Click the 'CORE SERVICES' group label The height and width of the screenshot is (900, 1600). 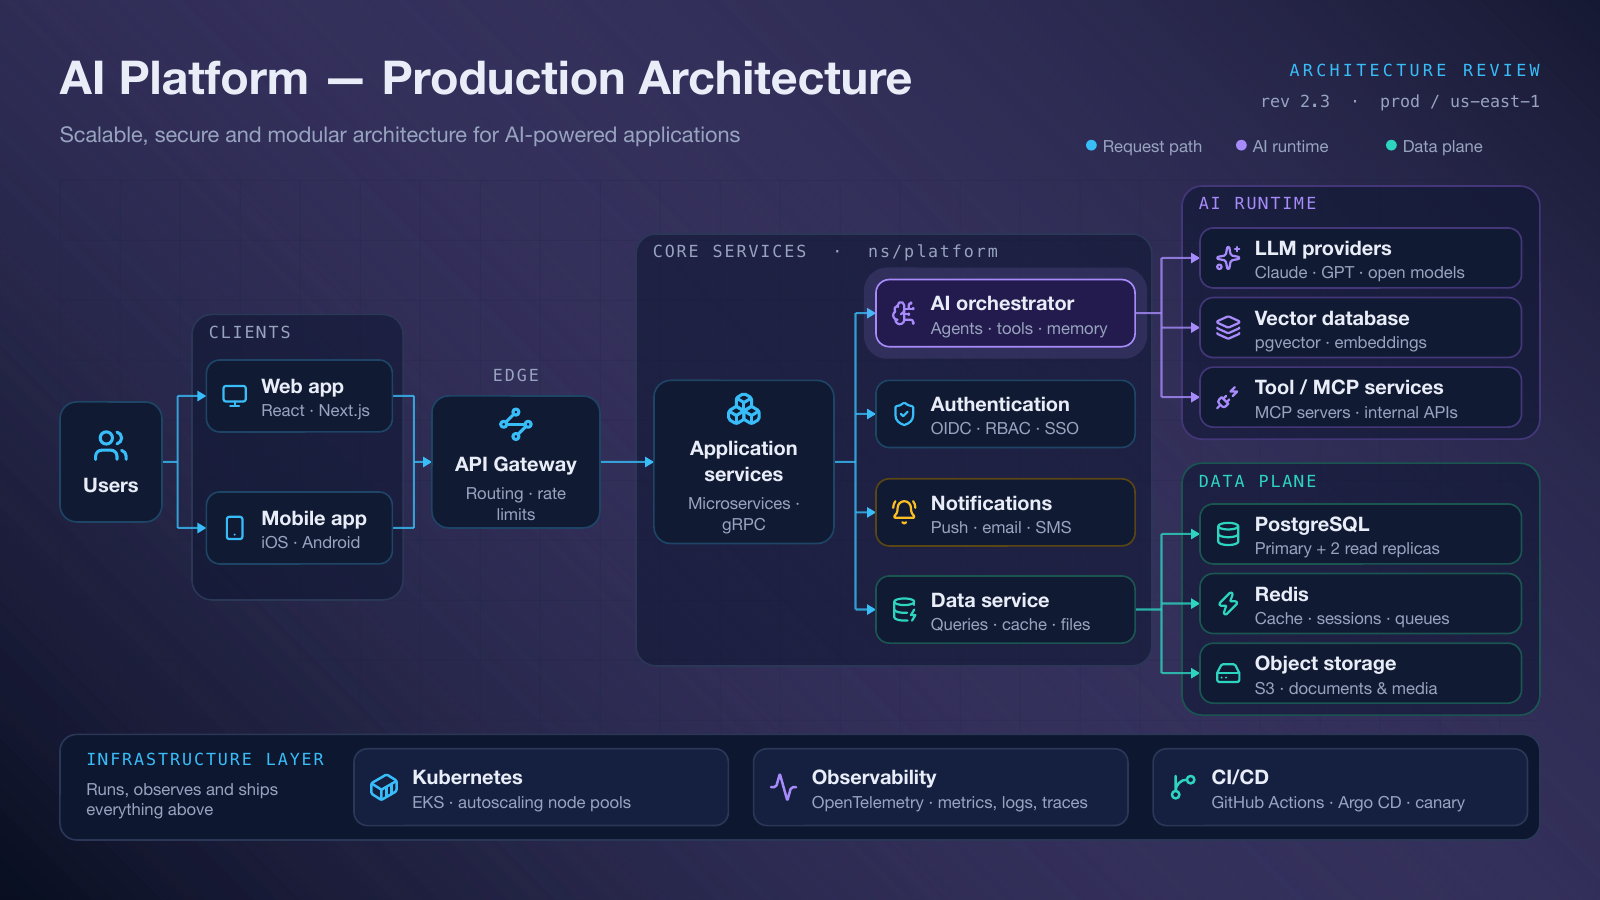[x=730, y=251]
